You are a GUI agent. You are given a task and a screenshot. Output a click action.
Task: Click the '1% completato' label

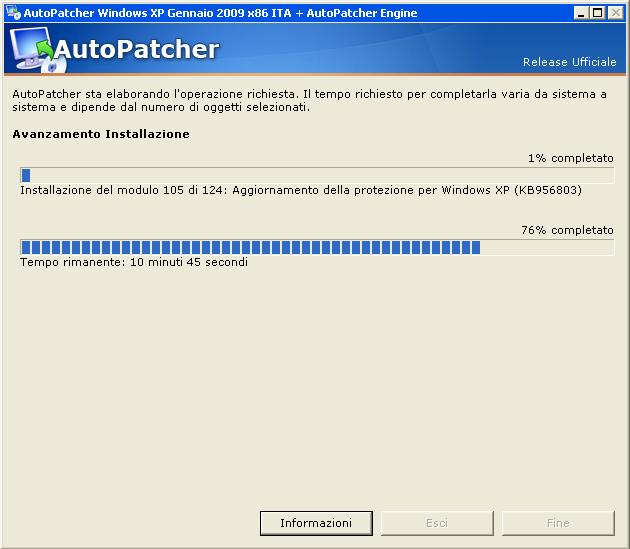[571, 158]
